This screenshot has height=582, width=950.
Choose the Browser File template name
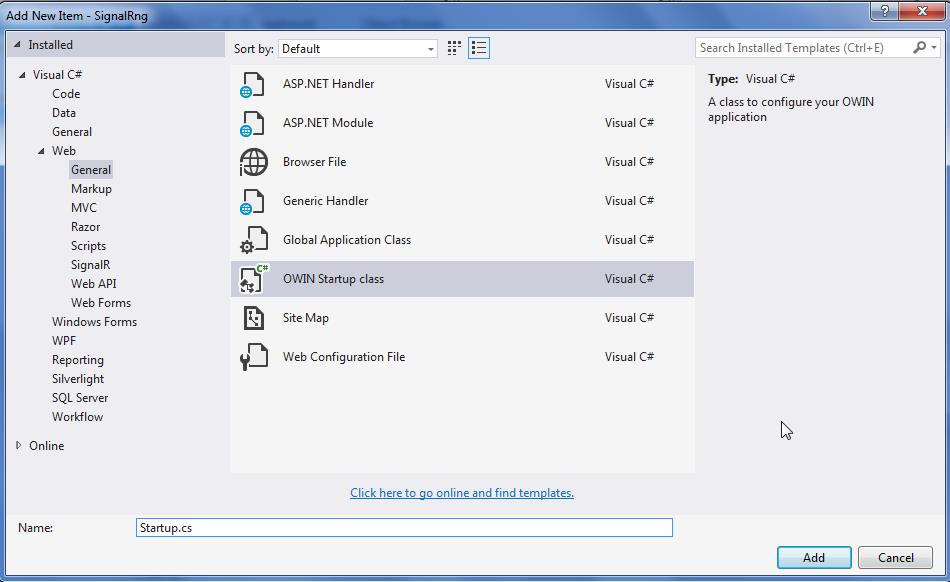[x=314, y=162]
